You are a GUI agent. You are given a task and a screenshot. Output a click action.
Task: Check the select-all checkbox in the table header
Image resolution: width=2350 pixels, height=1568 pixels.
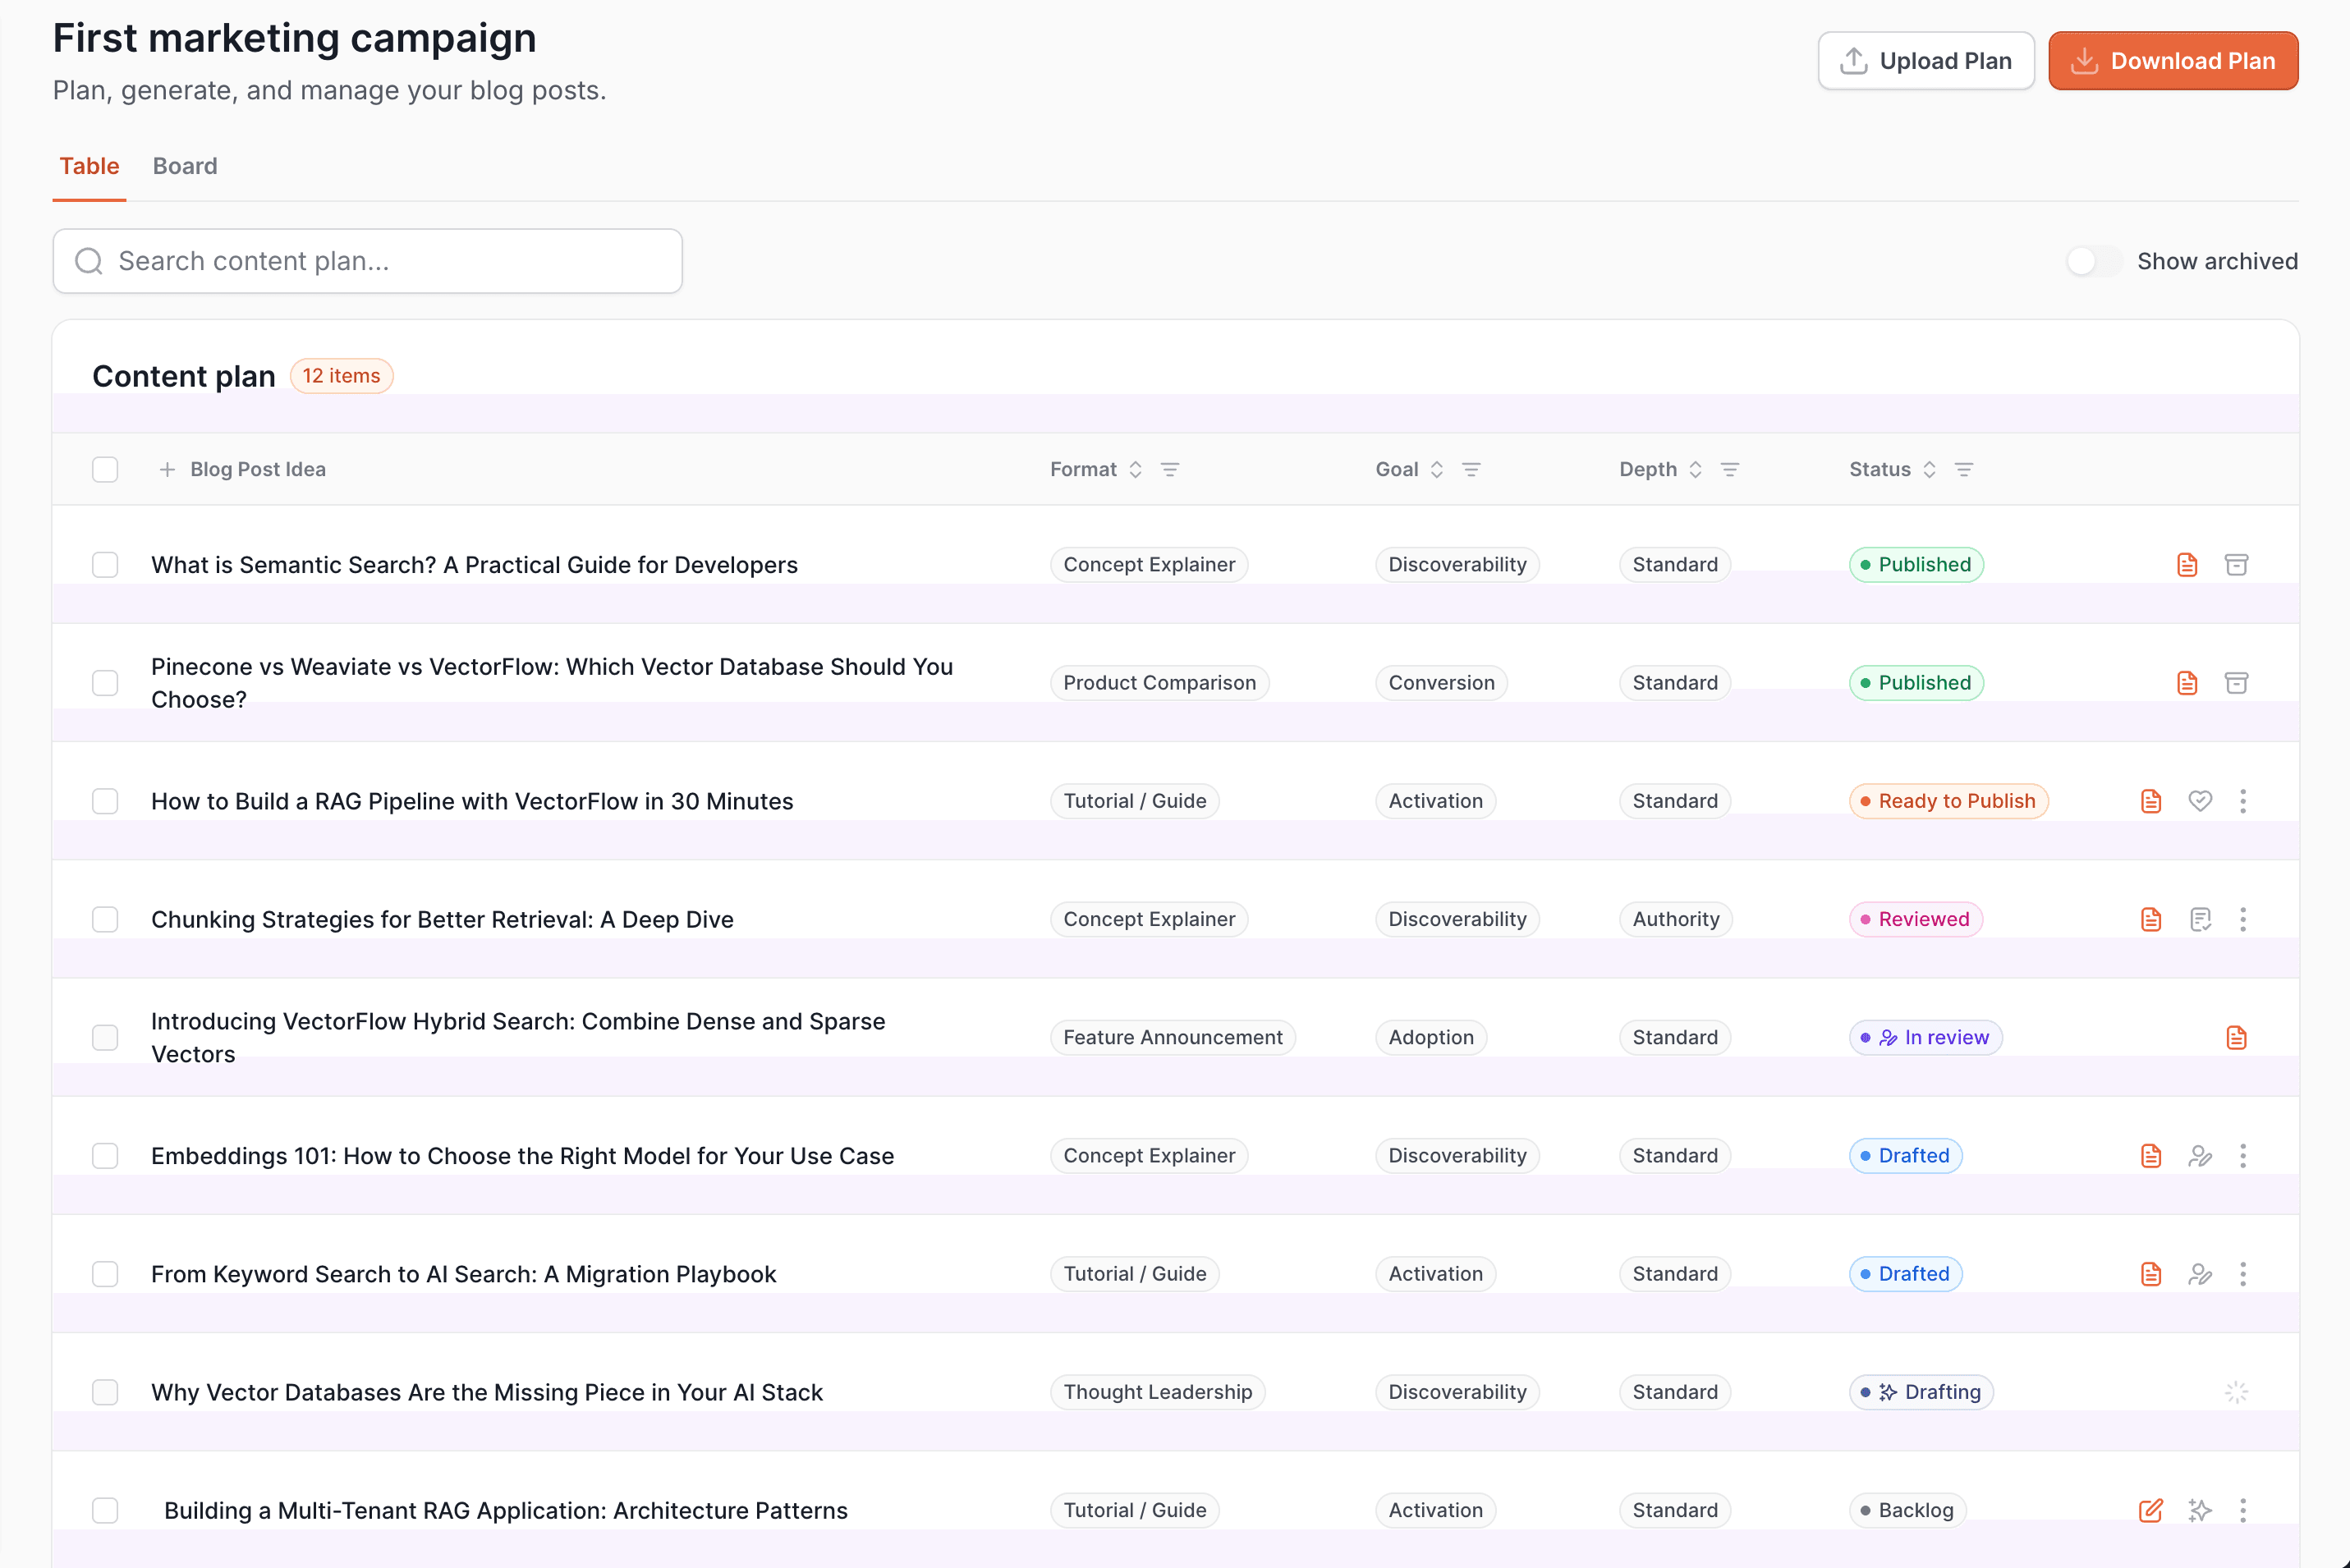click(105, 469)
